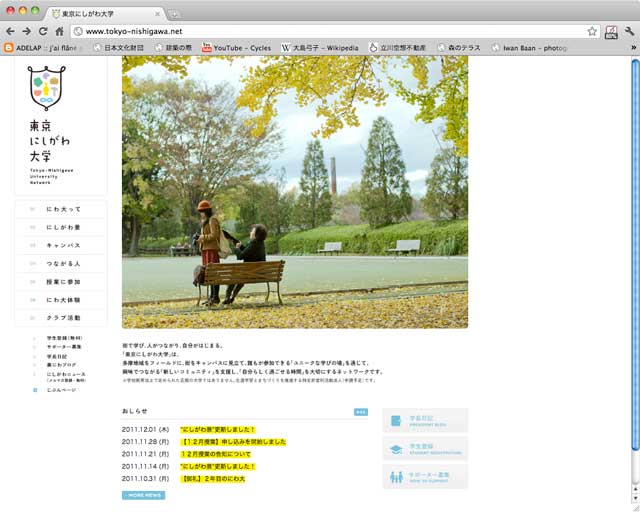The height and width of the screenshot is (512, 640).
Task: Open the 2011.11.28 【12月授業】 news headline
Action: pos(233,442)
